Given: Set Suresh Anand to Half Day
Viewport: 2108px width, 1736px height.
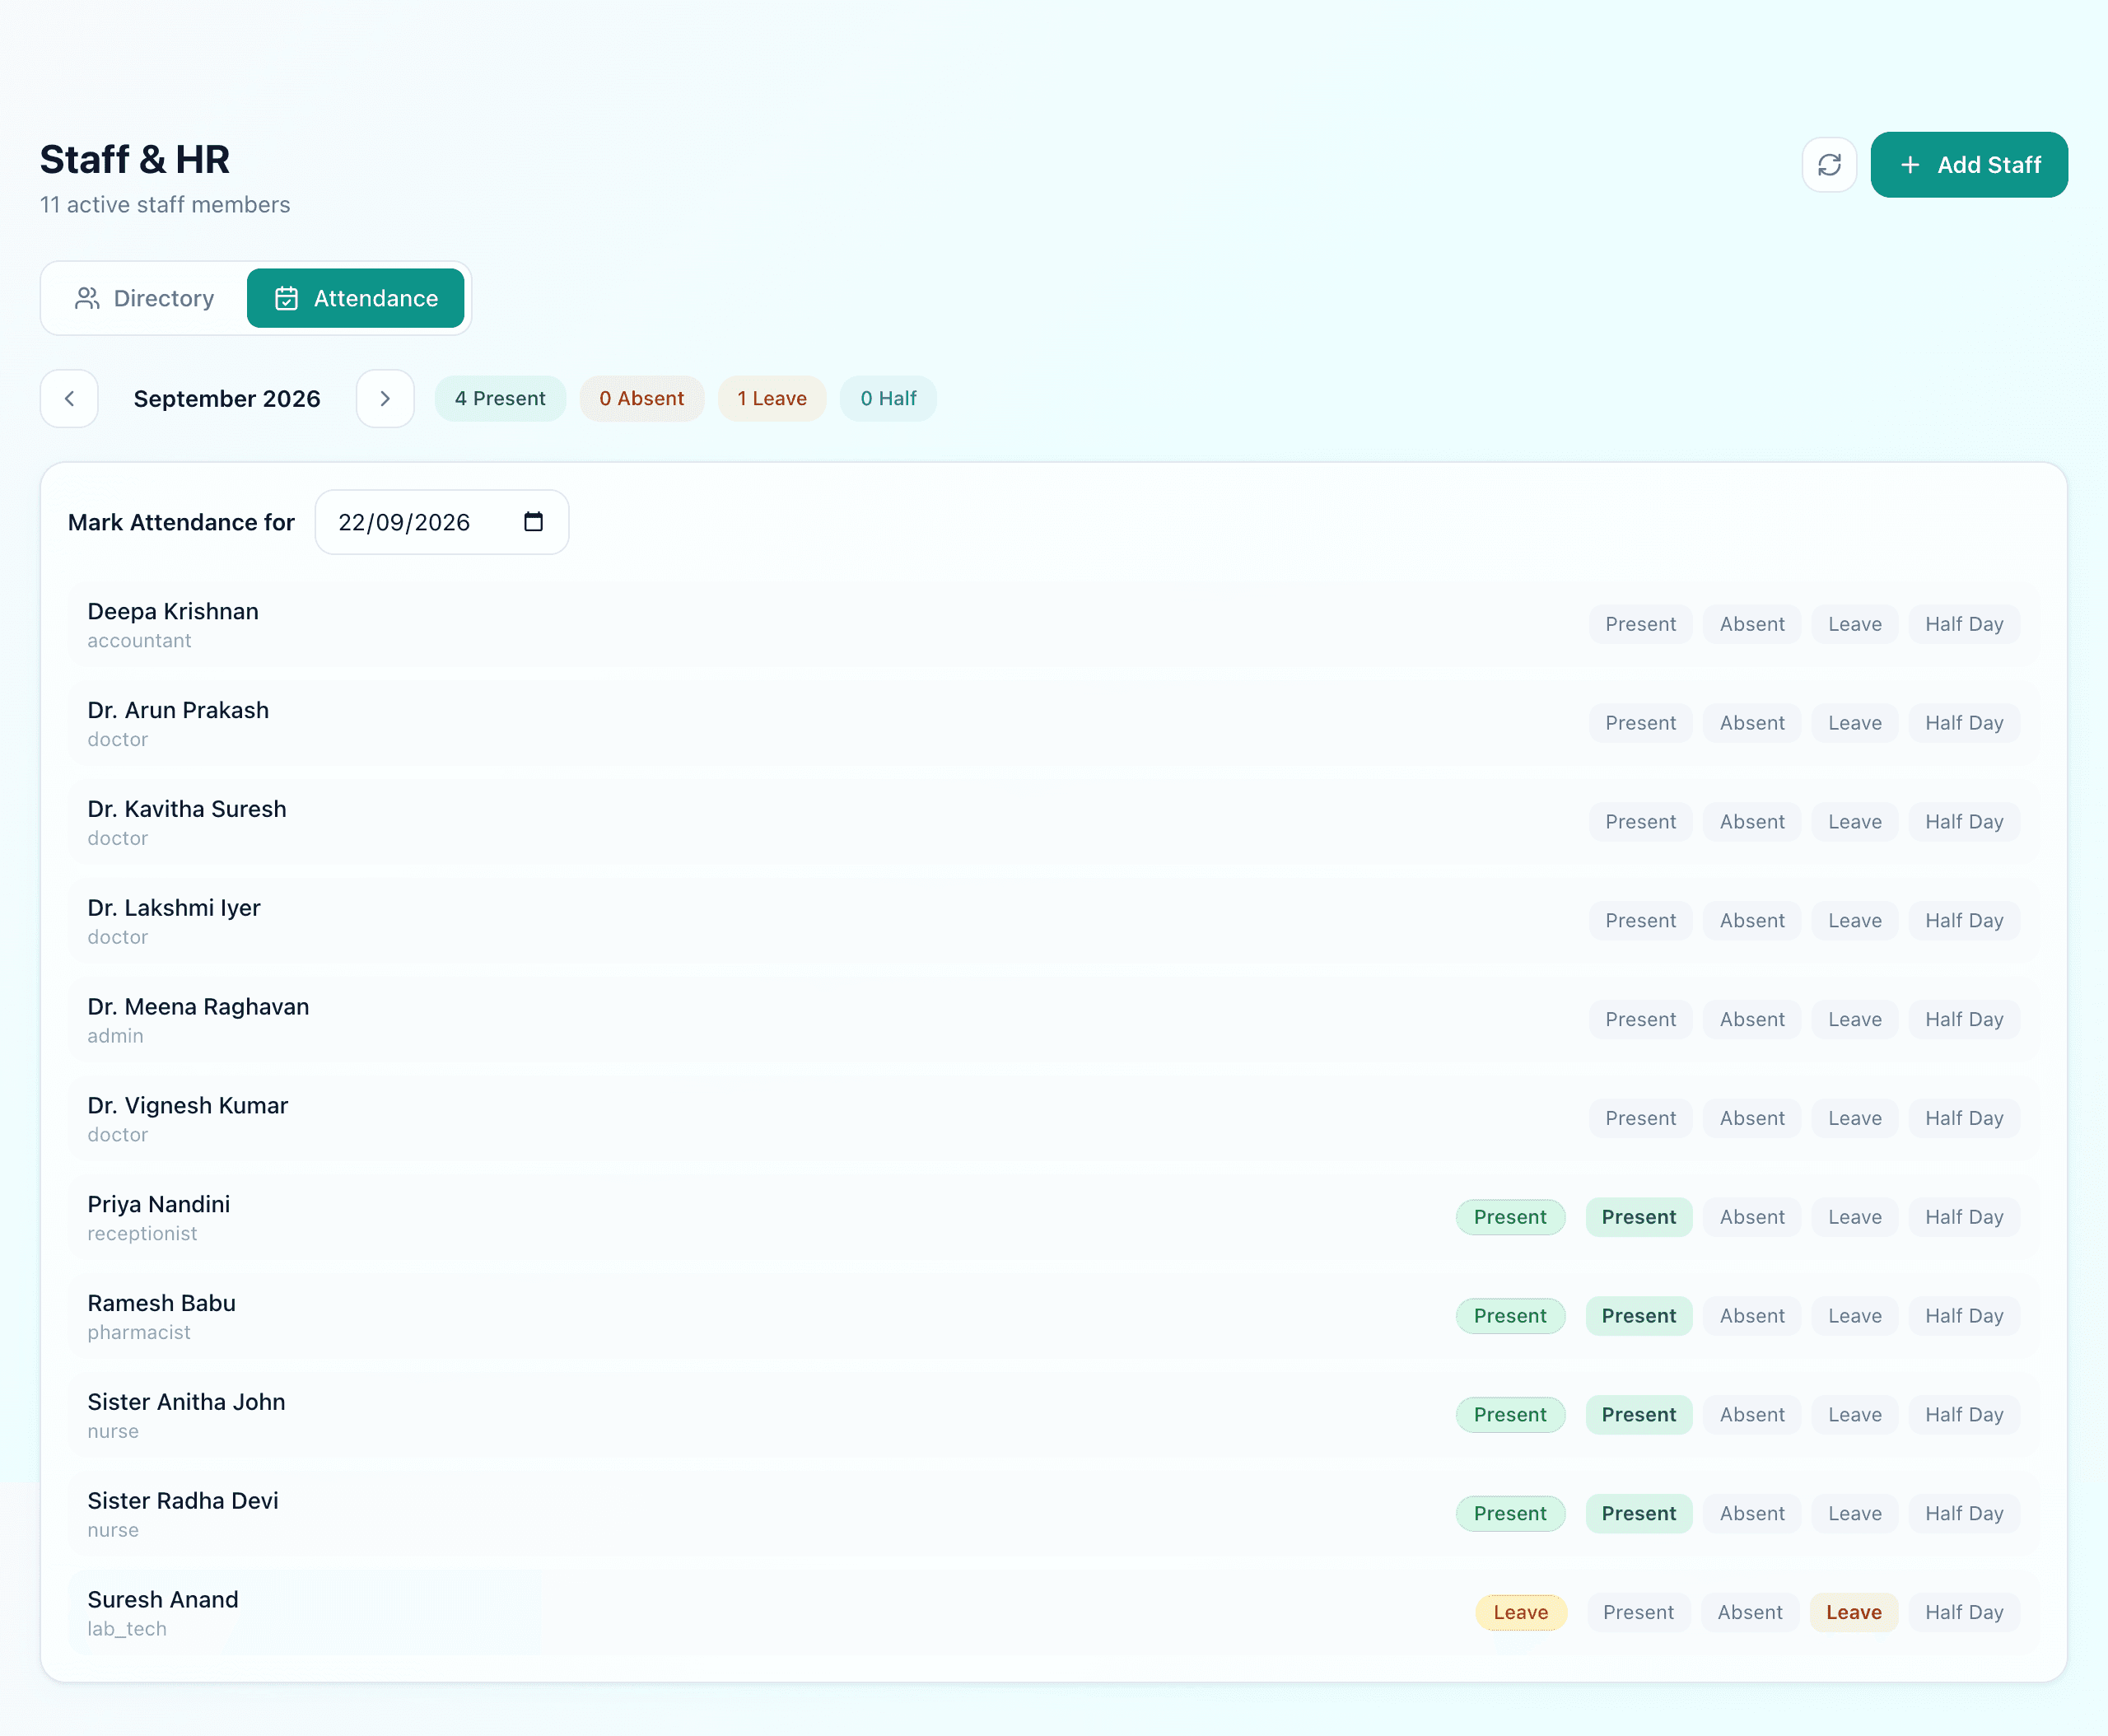Looking at the screenshot, I should pyautogui.click(x=1964, y=1613).
